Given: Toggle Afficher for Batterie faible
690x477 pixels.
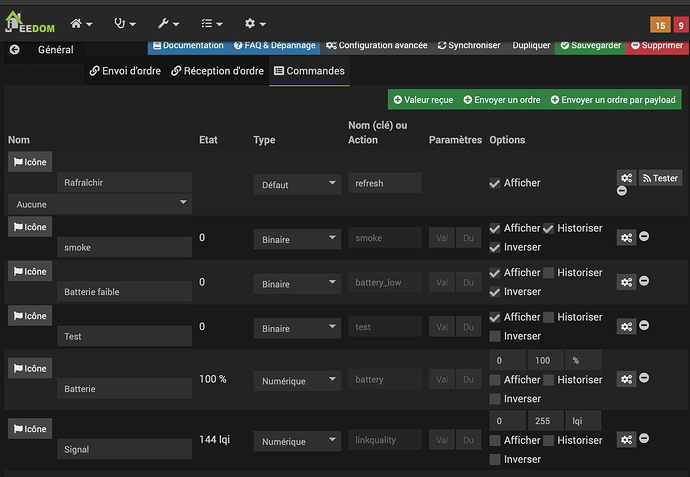Looking at the screenshot, I should pyautogui.click(x=495, y=273).
